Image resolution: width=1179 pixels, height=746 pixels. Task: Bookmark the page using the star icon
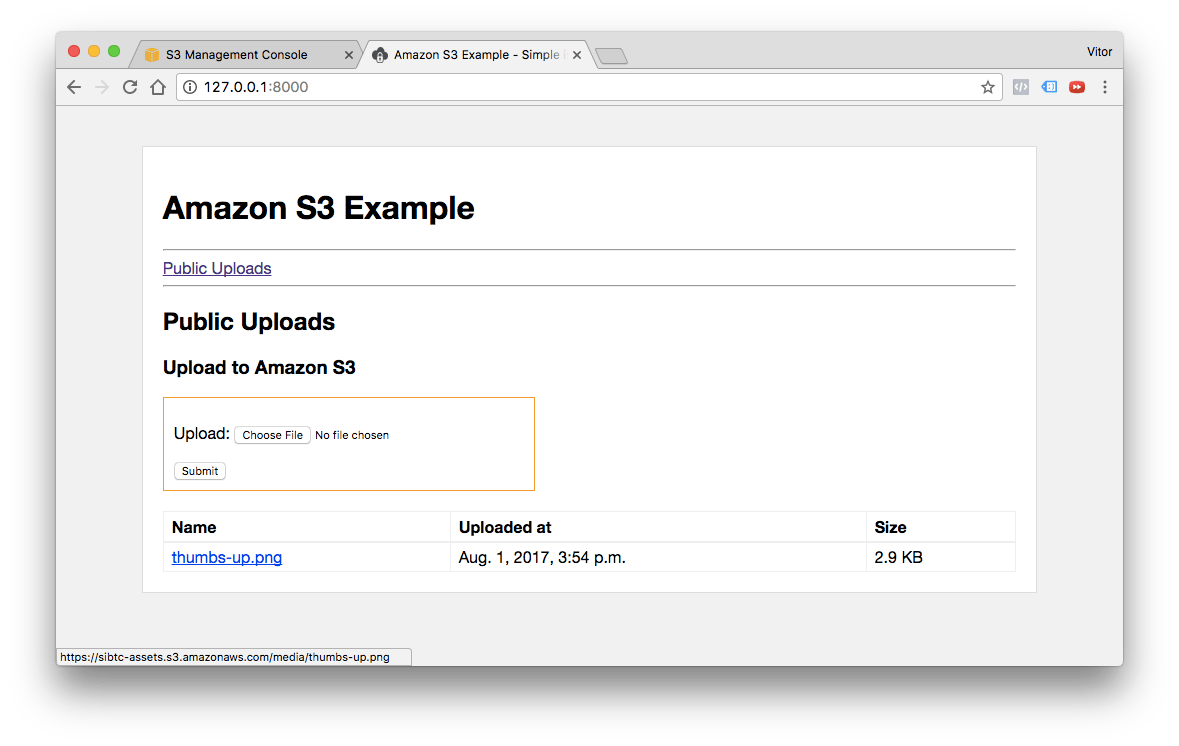(988, 87)
